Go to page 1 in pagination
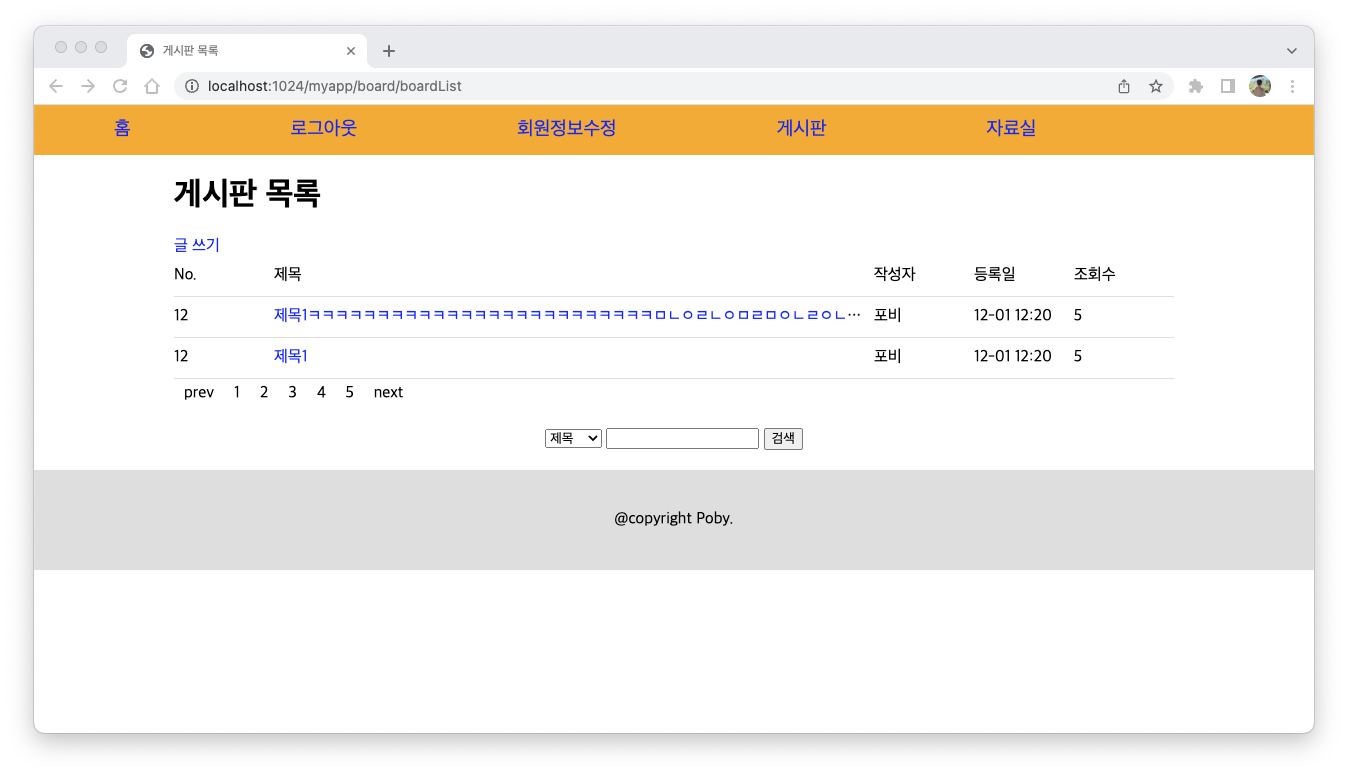Image resolution: width=1348 pixels, height=775 pixels. pyautogui.click(x=237, y=392)
